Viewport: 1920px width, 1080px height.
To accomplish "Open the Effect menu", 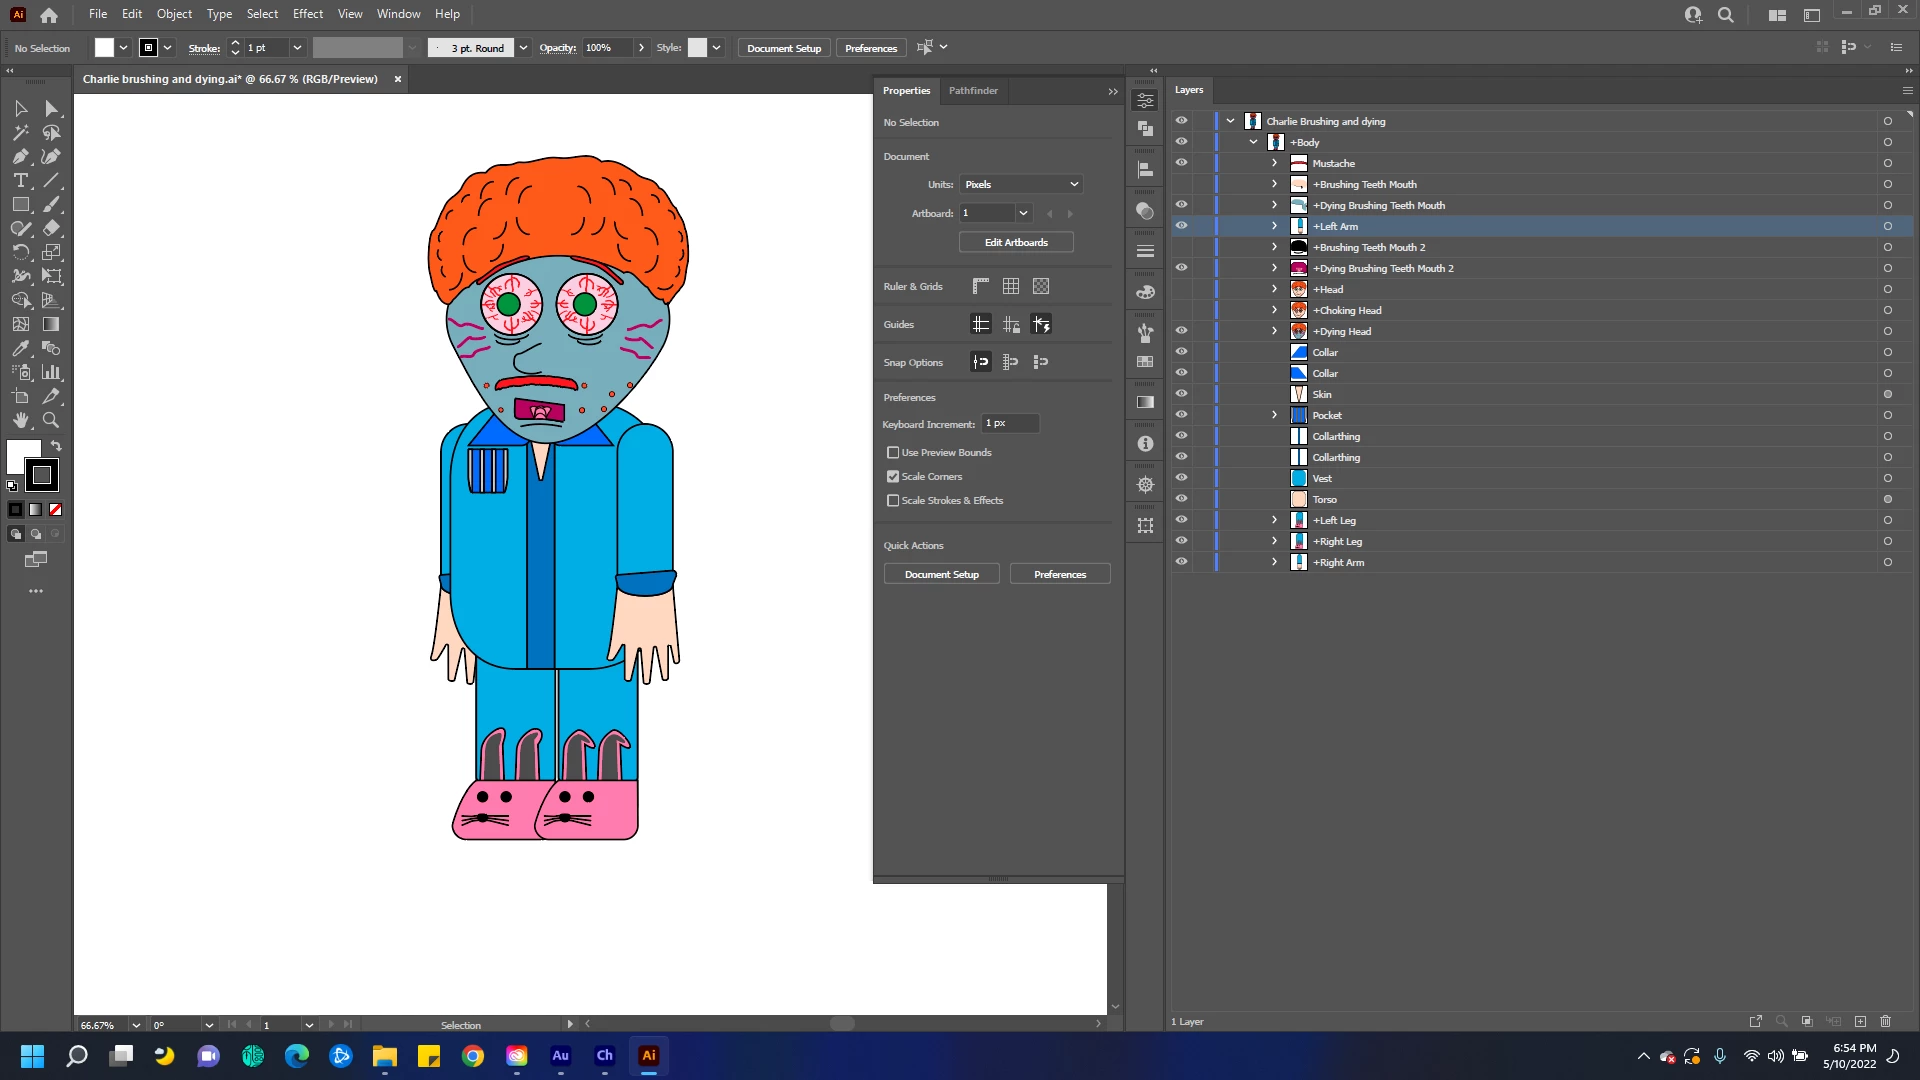I will (x=307, y=14).
